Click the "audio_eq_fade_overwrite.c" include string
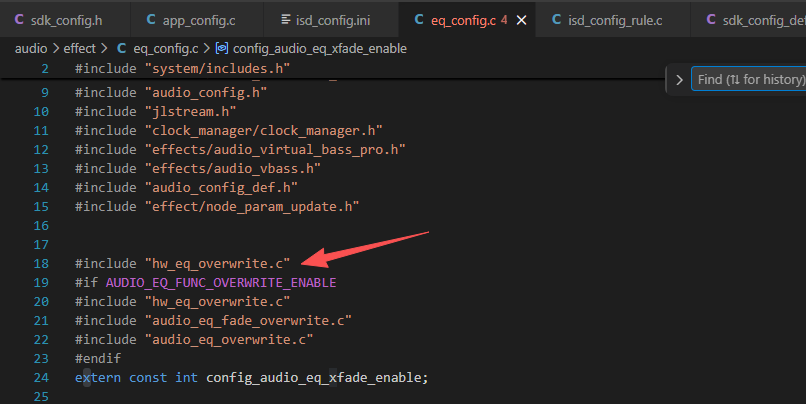The image size is (806, 404). (248, 321)
